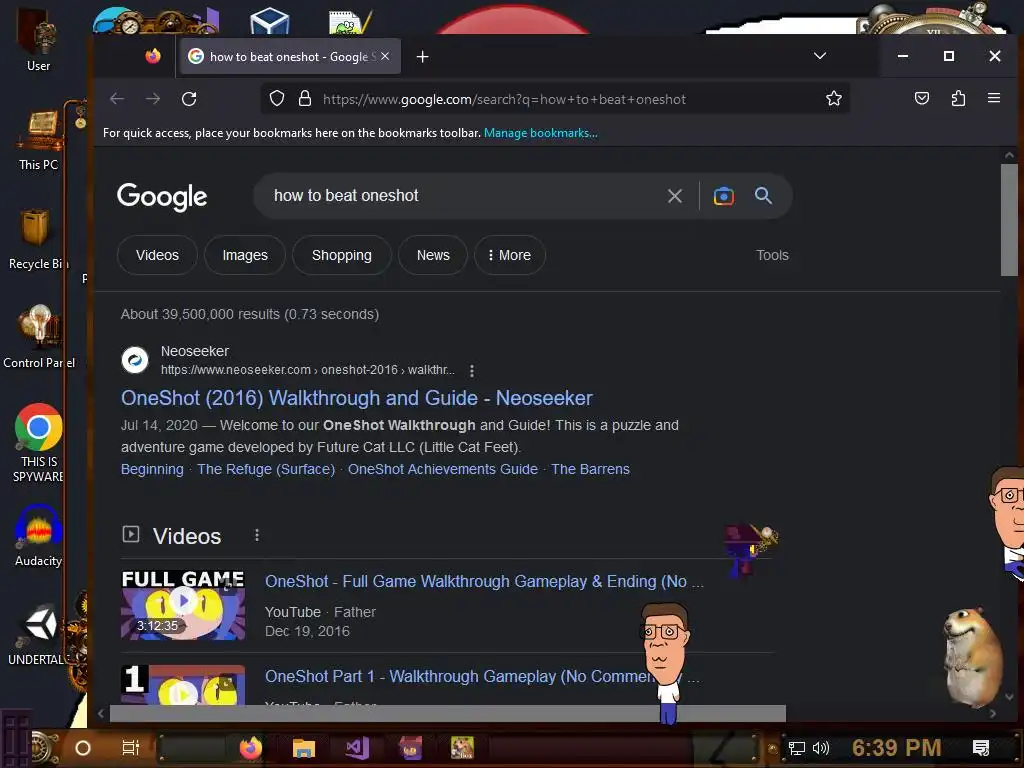Open The Refuge (Surface) sitelink

tap(266, 469)
